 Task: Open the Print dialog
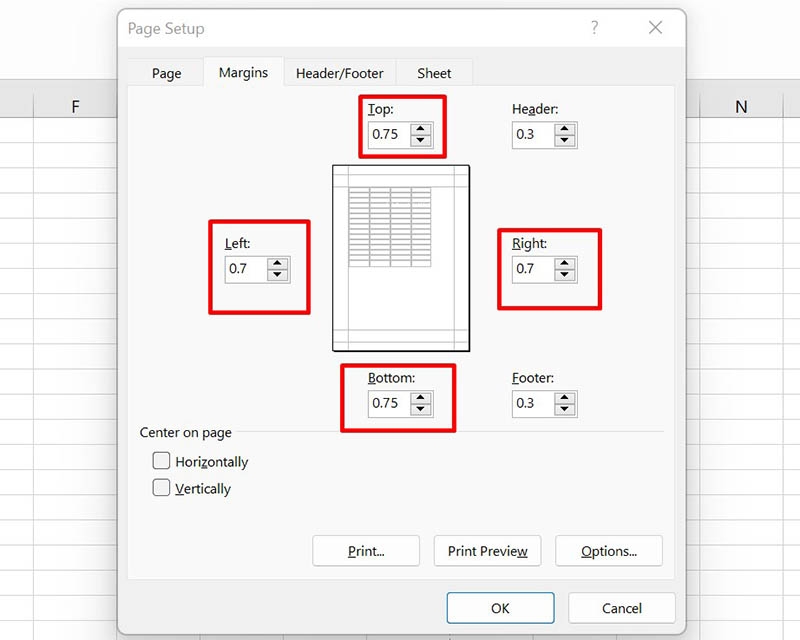tap(365, 551)
